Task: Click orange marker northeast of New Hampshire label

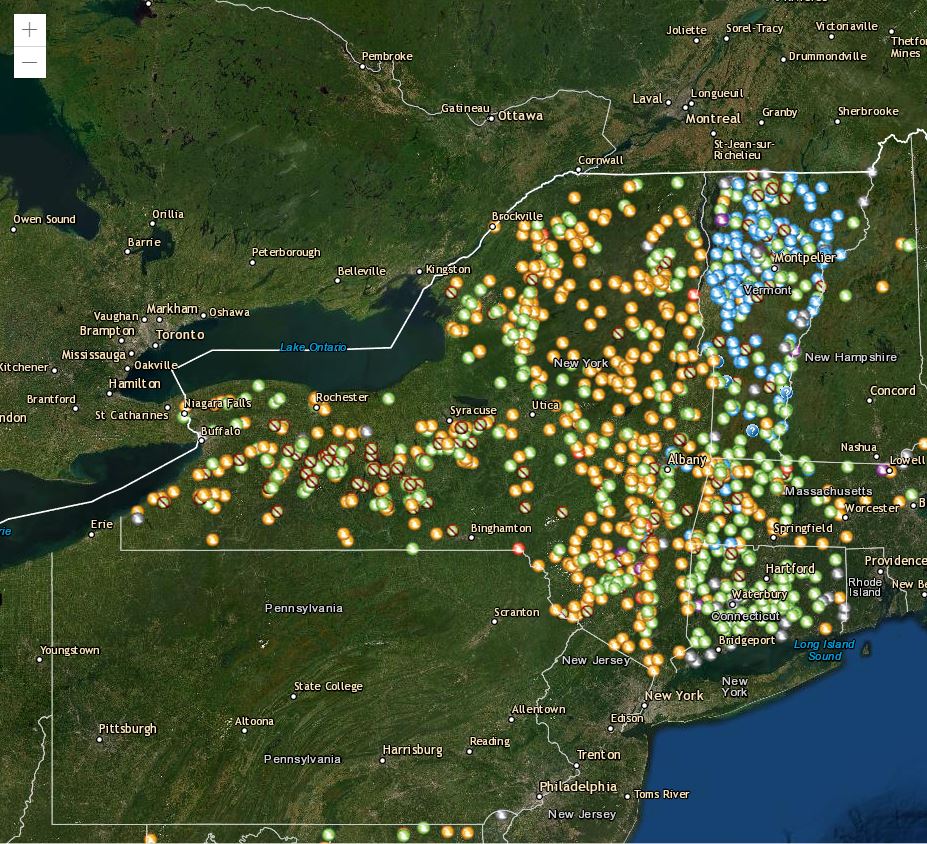Action: 882,287
